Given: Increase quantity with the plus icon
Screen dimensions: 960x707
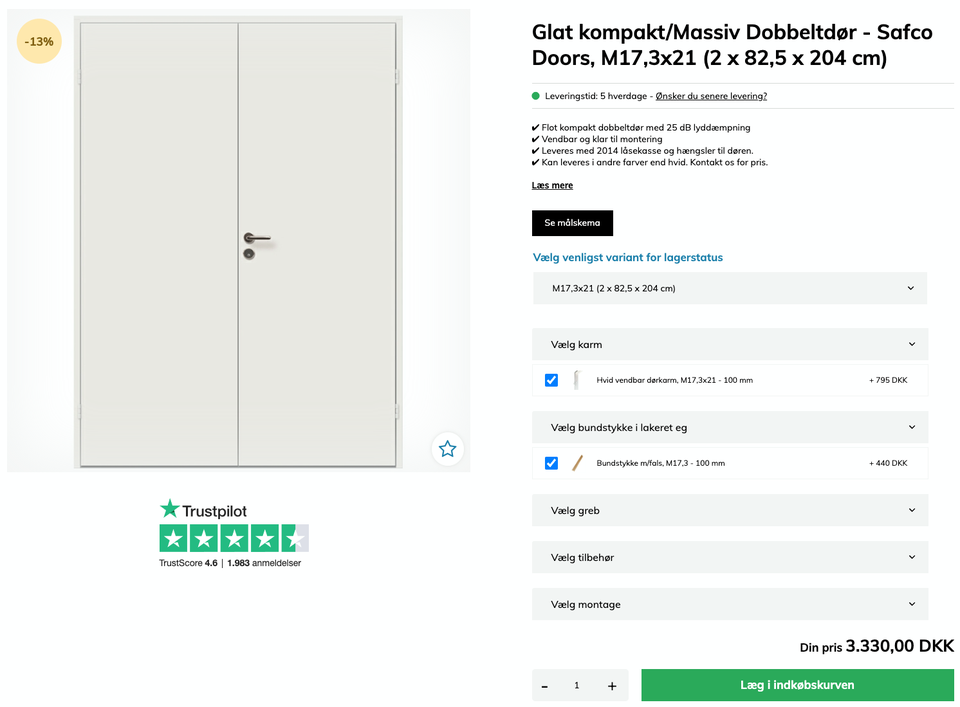Looking at the screenshot, I should coord(612,686).
